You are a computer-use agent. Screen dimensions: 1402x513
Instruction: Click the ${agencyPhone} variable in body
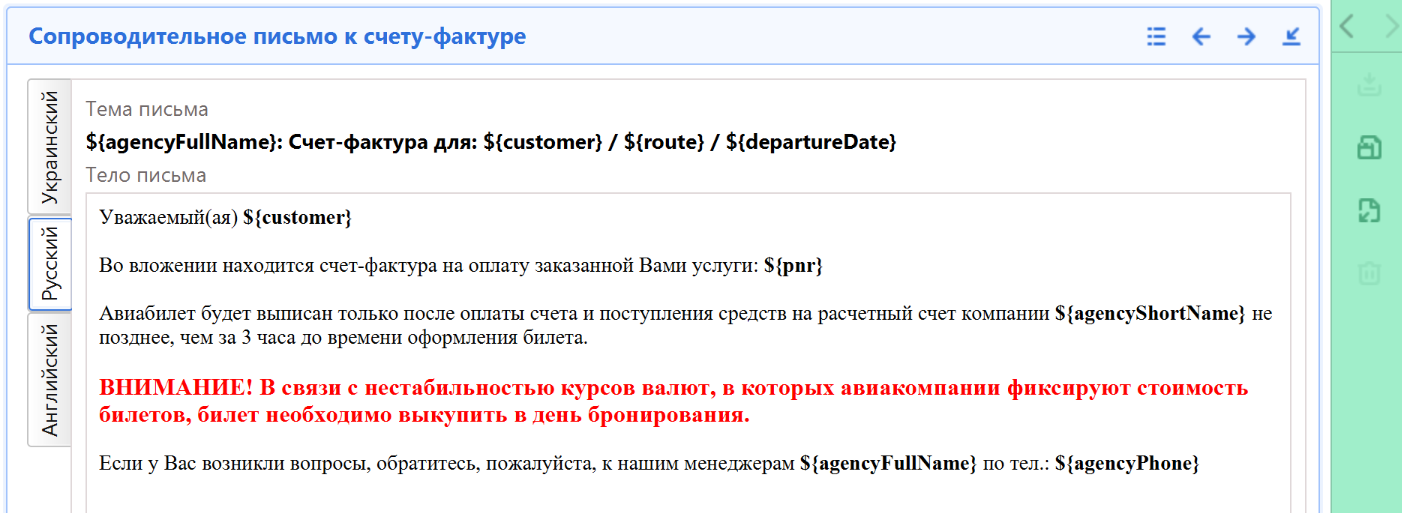pyautogui.click(x=1126, y=463)
